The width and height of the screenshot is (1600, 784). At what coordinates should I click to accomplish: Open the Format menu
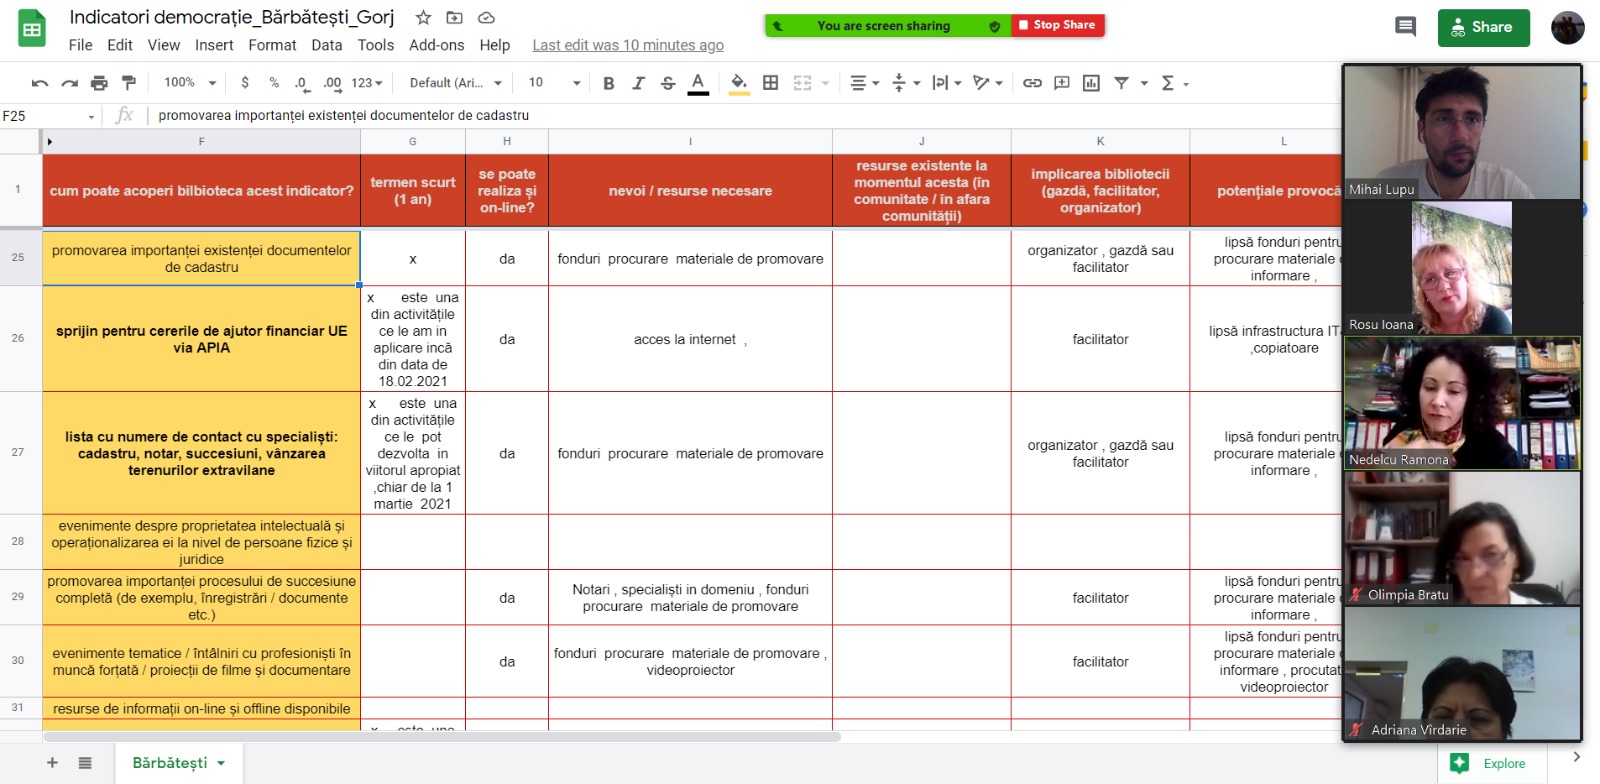(x=272, y=45)
